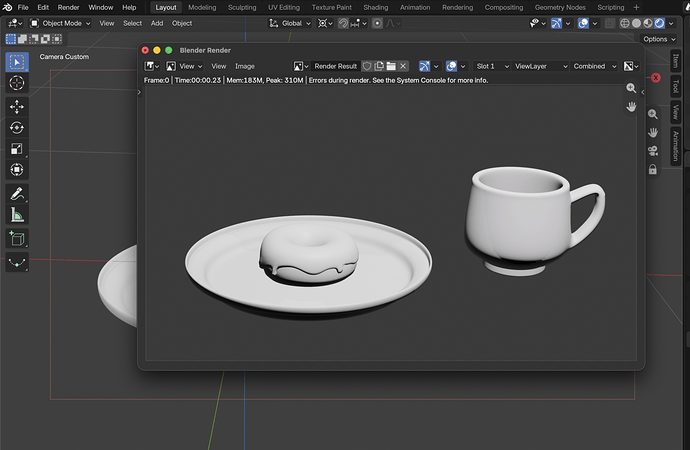This screenshot has height=450, width=690.
Task: Click the fake user shield icon
Action: (367, 66)
